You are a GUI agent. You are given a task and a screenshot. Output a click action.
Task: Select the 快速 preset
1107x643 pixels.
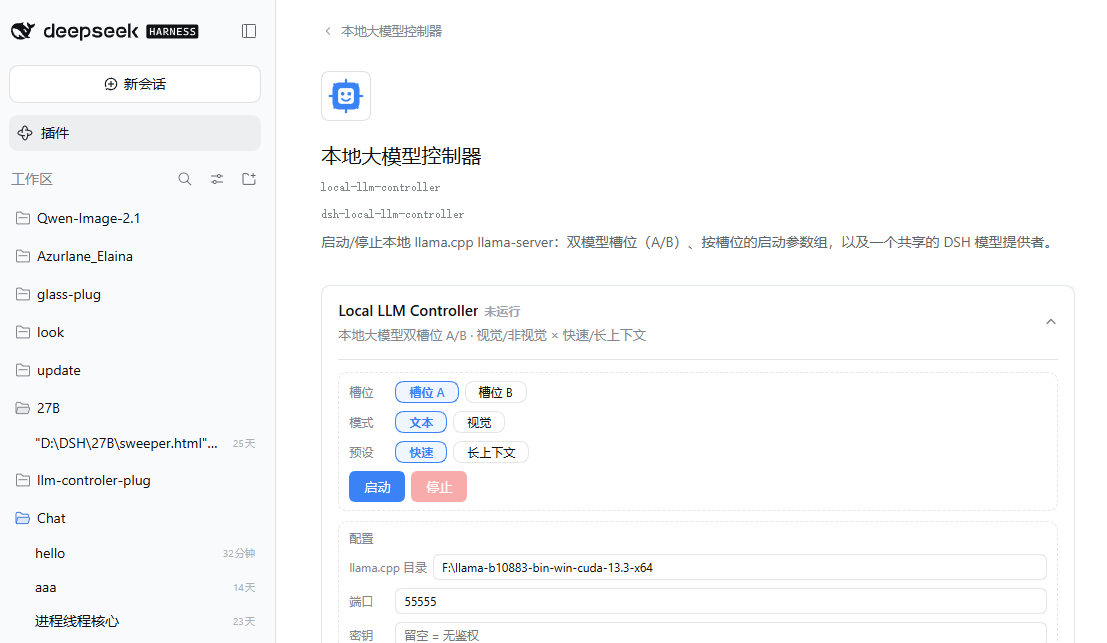(421, 452)
